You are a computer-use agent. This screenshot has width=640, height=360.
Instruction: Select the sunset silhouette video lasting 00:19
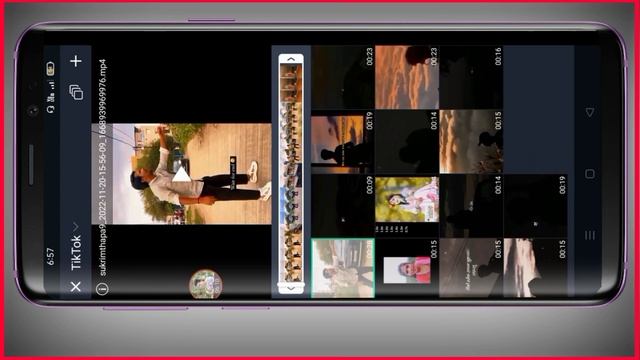(343, 142)
